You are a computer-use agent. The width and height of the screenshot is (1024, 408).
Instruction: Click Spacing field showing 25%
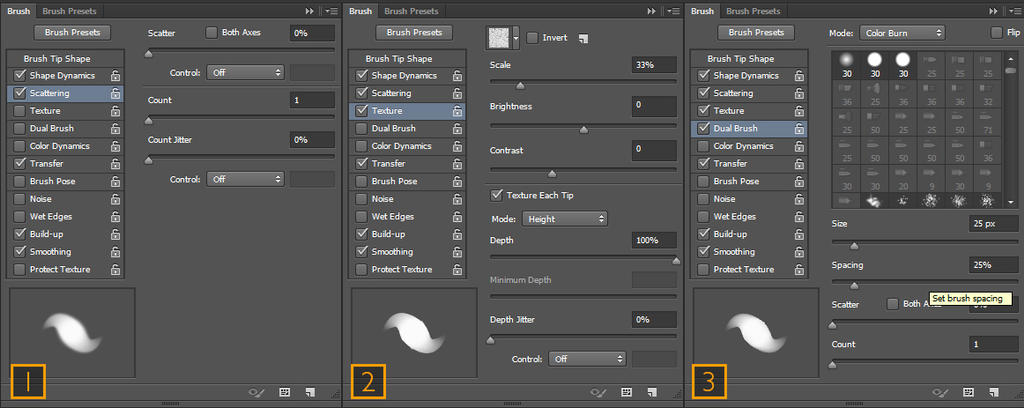(994, 265)
